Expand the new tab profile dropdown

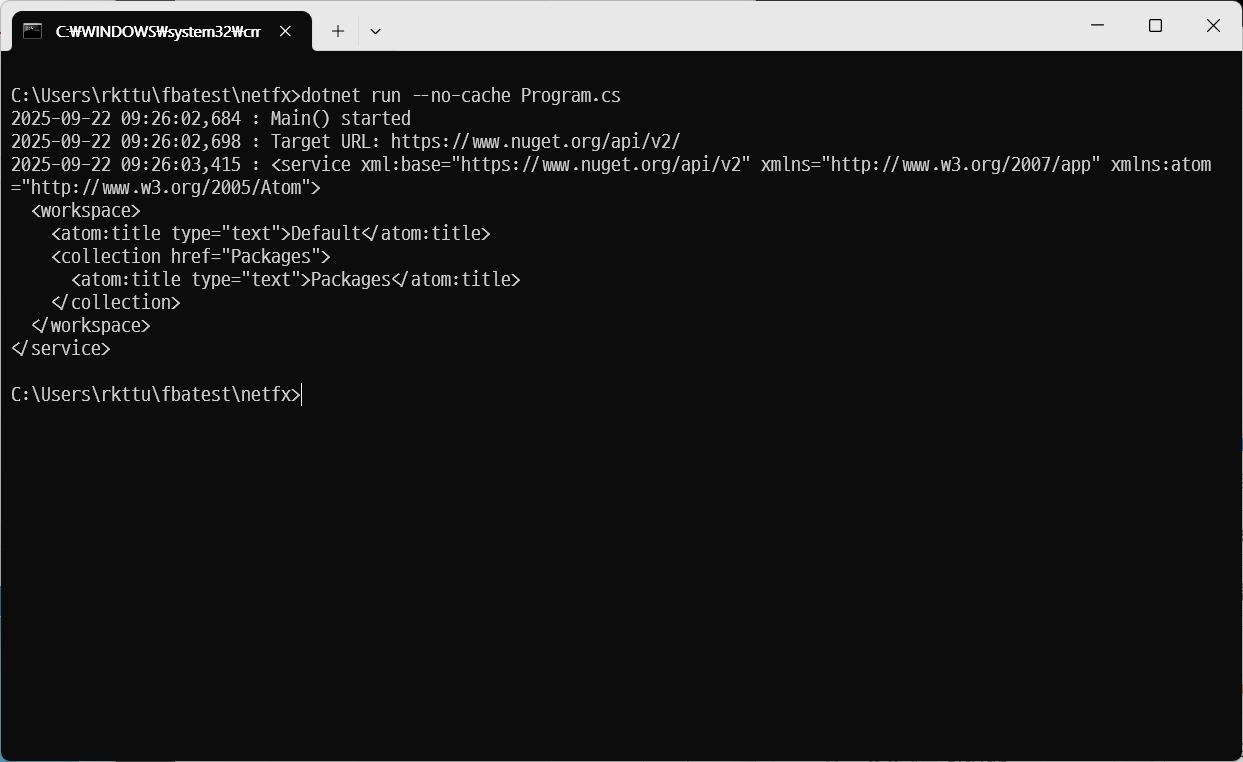pyautogui.click(x=375, y=31)
